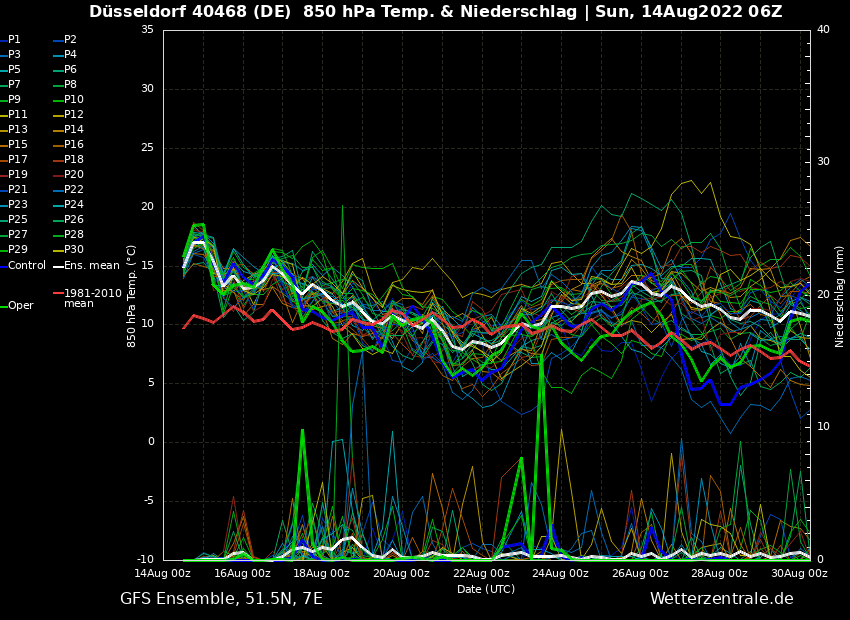
Task: Click the Wetterzentrale.de source text
Action: coord(721,599)
